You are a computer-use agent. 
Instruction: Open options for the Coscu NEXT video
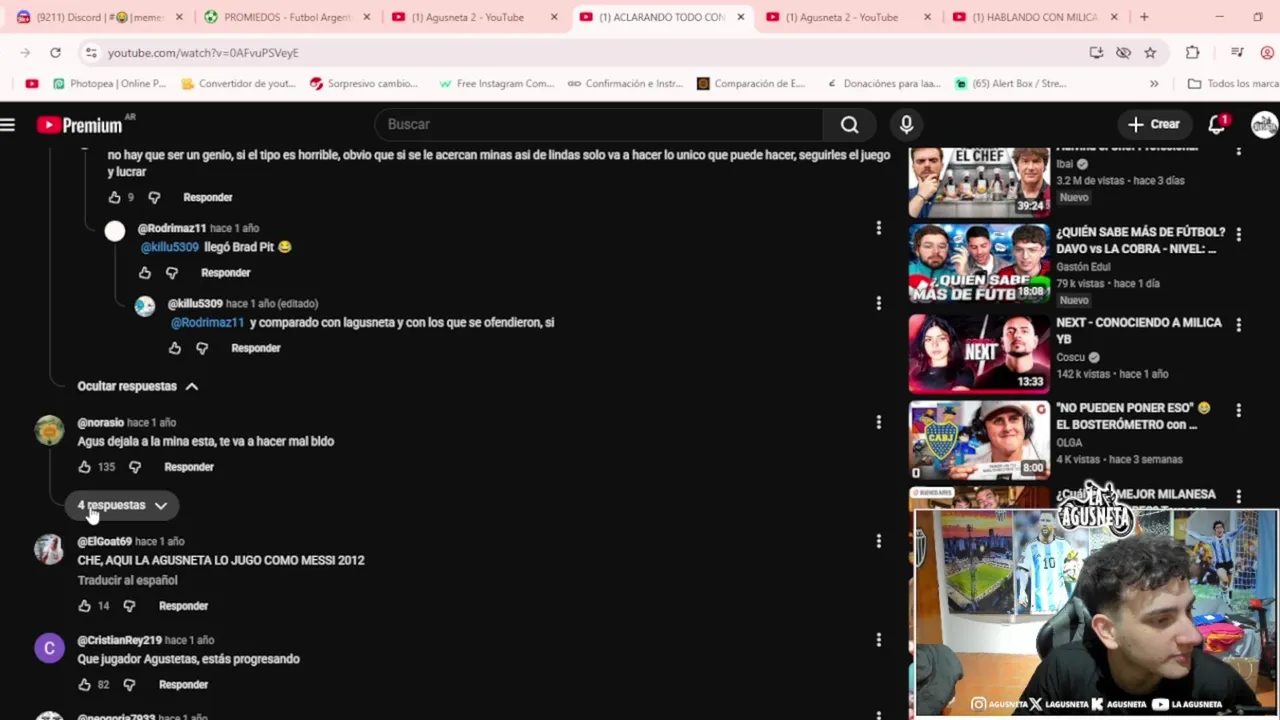click(x=1239, y=325)
